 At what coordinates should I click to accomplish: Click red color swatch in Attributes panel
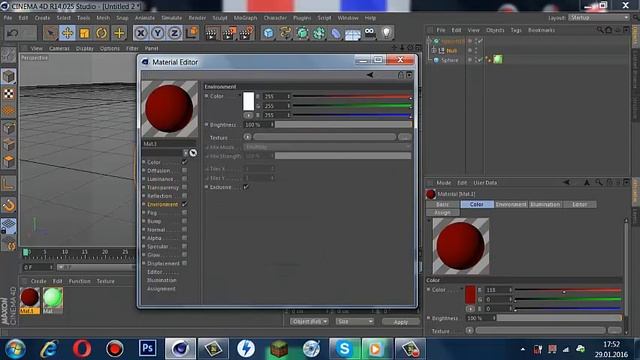(x=470, y=295)
